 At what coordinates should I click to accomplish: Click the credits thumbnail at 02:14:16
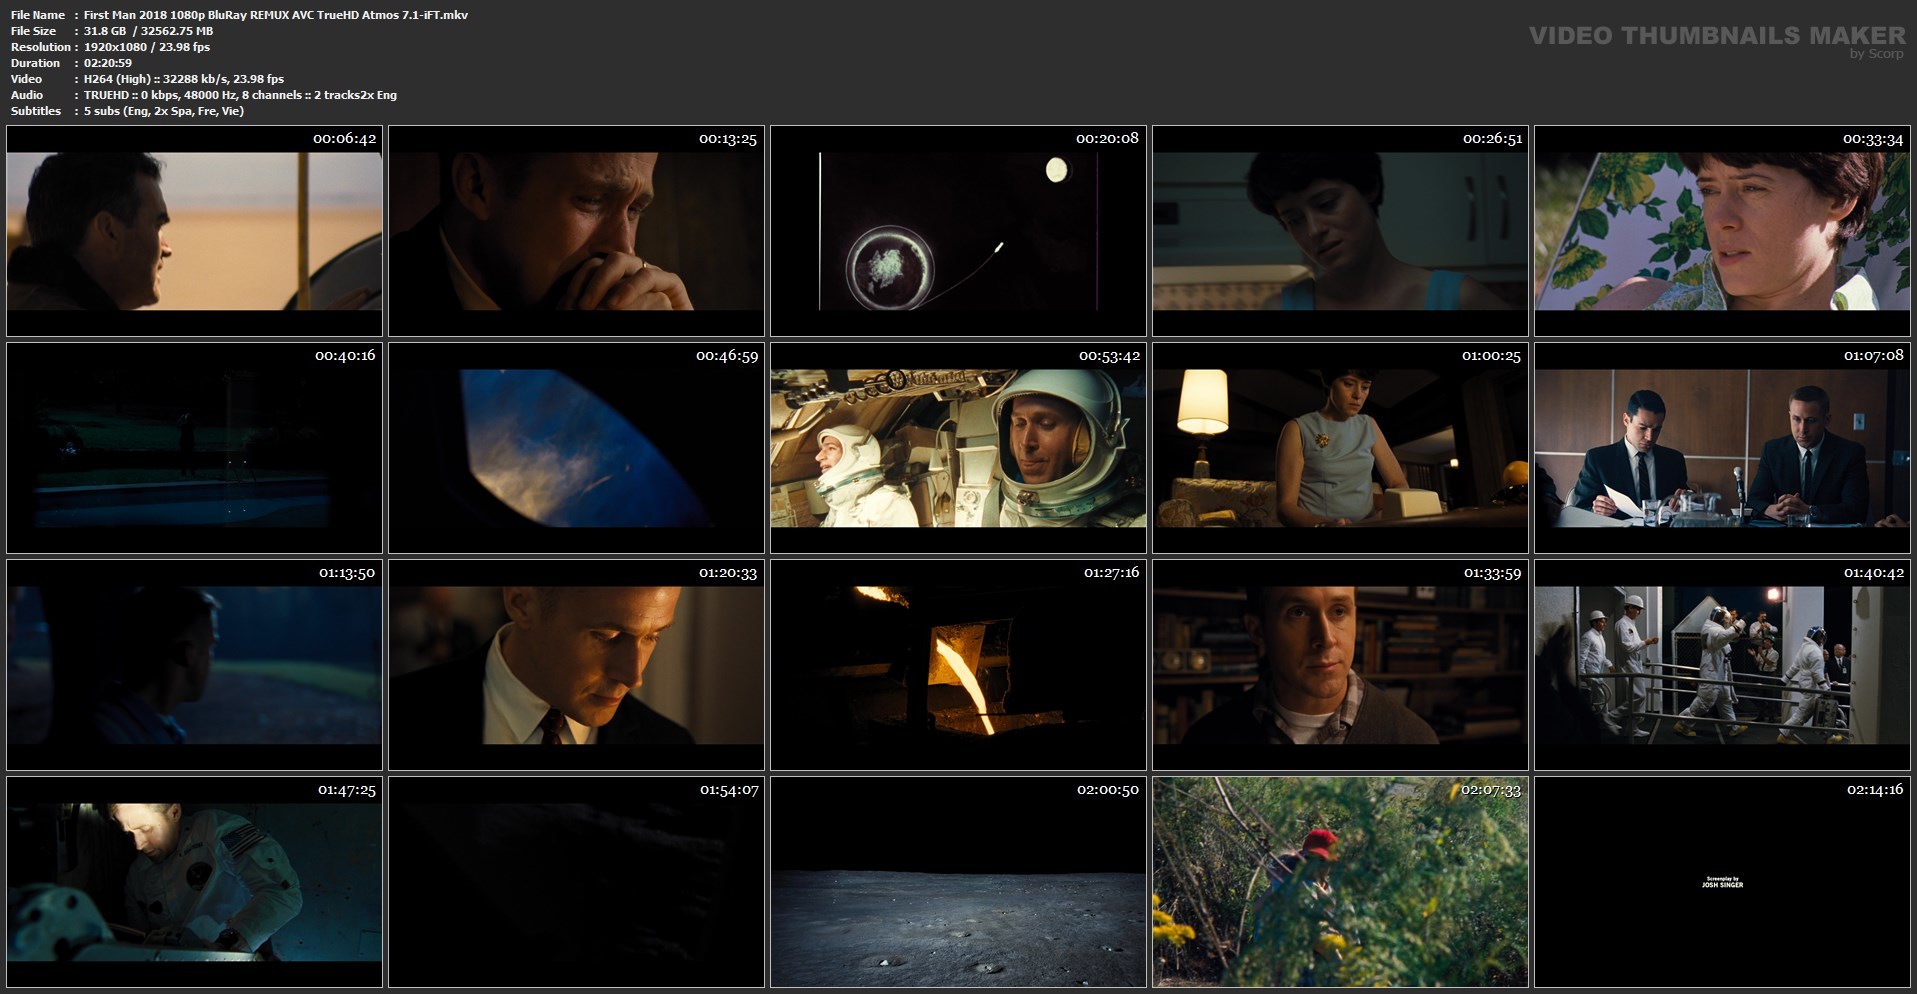tap(1722, 882)
